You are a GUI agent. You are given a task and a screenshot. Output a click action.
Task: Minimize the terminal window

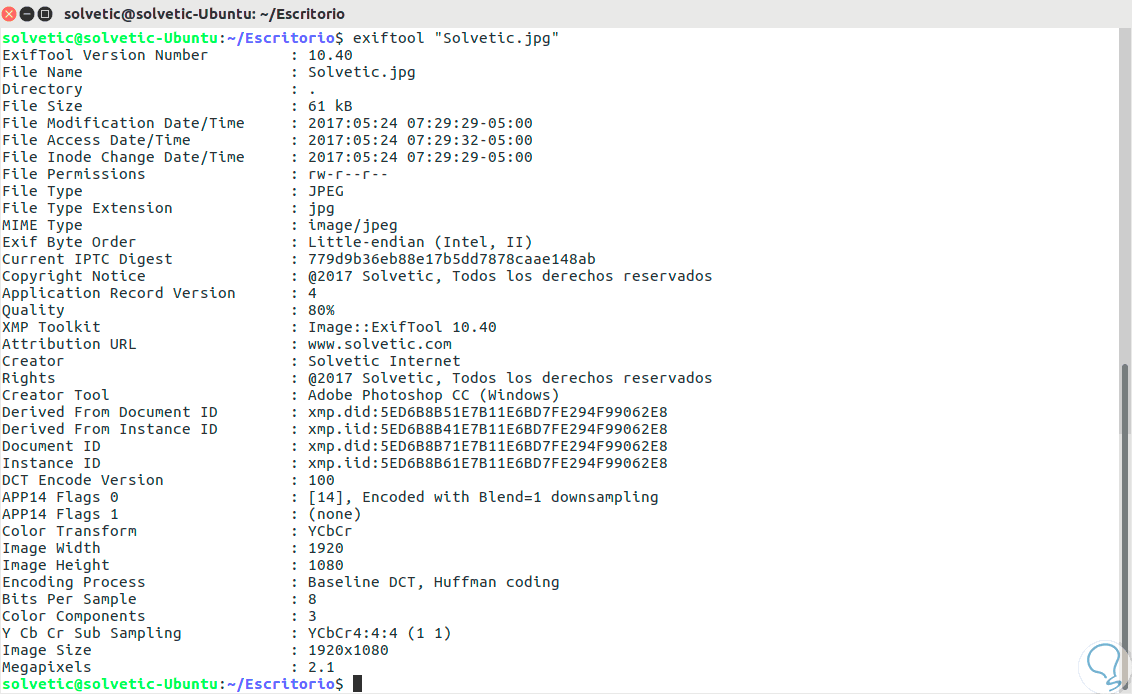point(28,14)
